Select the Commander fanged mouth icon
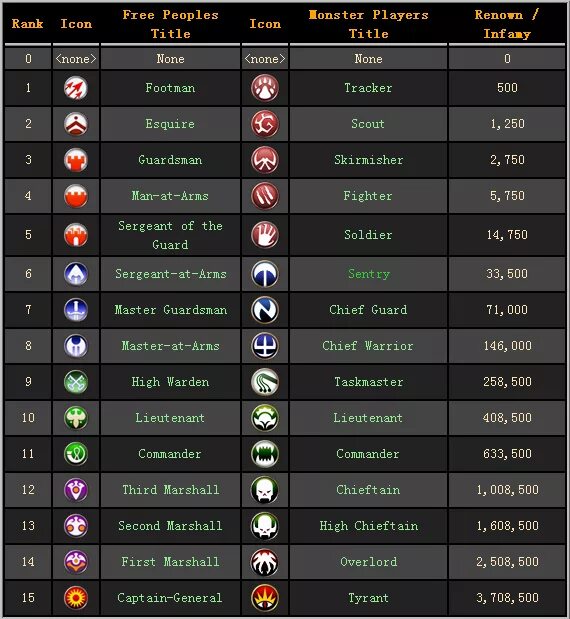 (265, 454)
